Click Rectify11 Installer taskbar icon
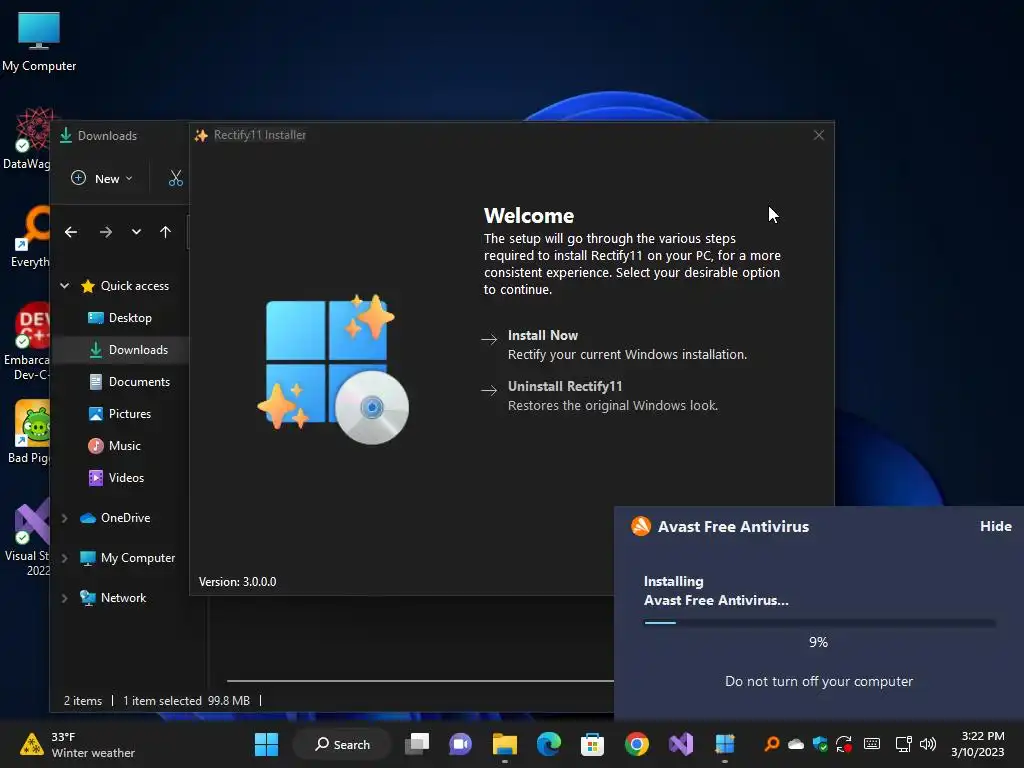 click(725, 744)
